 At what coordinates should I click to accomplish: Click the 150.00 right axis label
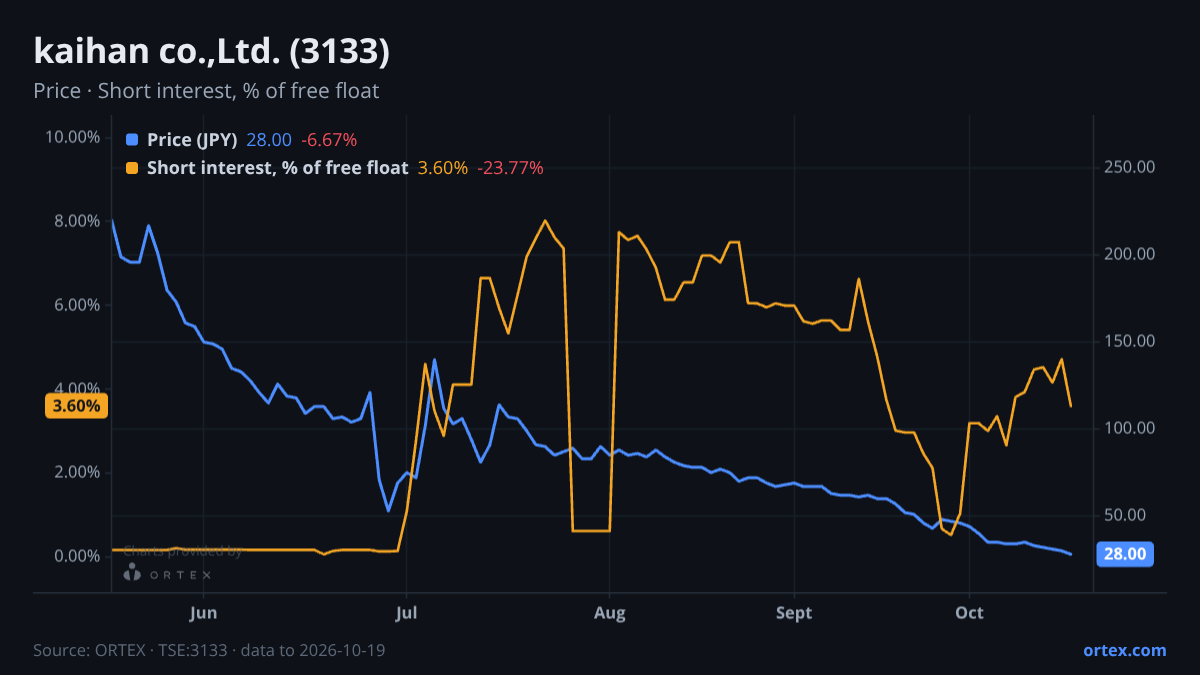[x=1130, y=341]
